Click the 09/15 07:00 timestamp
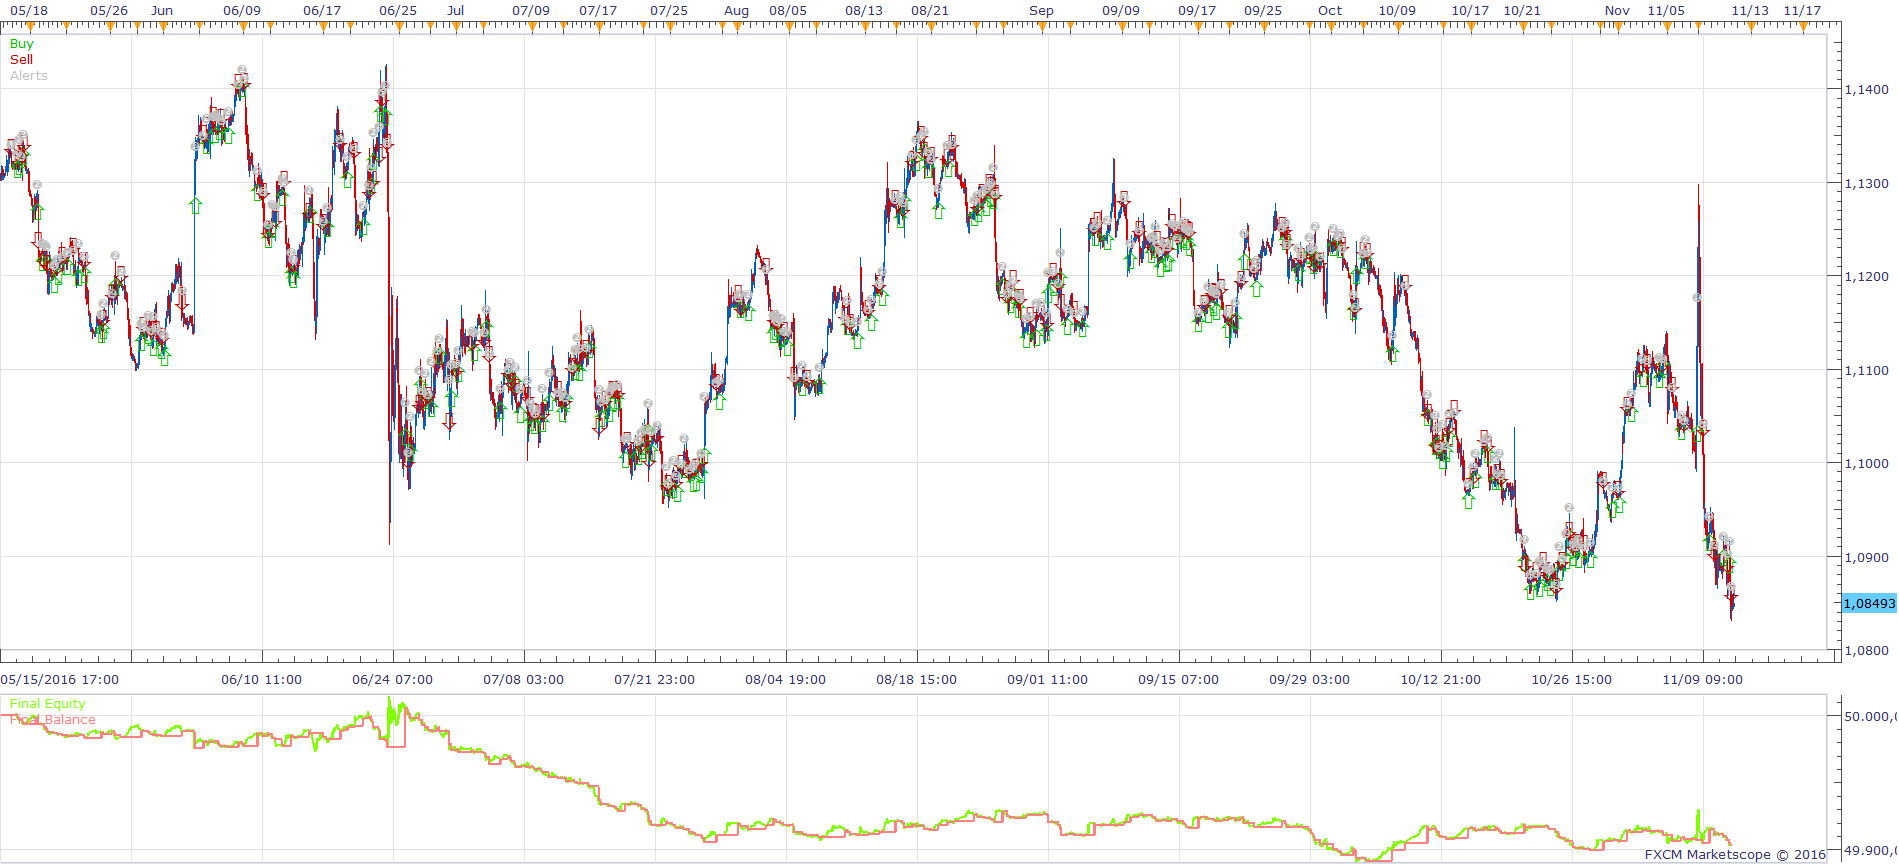The image size is (1899, 864). coord(1178,680)
